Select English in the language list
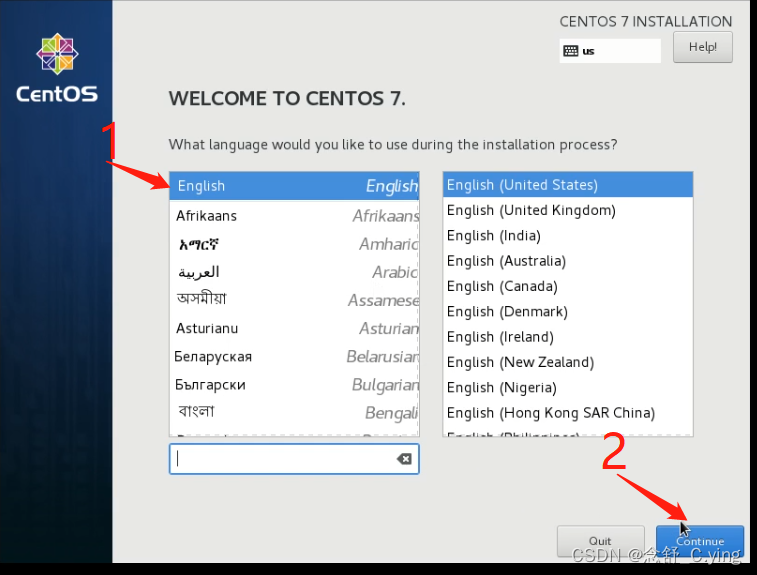757x575 pixels. [x=294, y=186]
